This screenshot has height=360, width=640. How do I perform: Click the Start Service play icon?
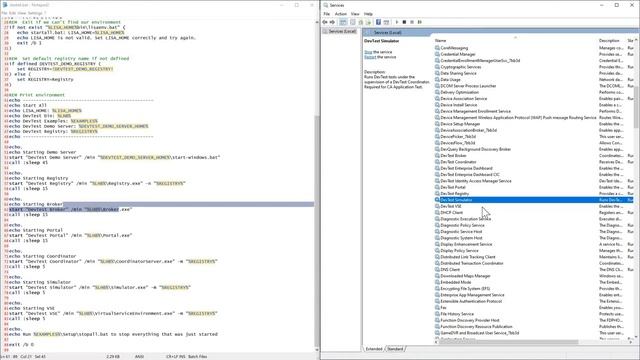pos(397,22)
